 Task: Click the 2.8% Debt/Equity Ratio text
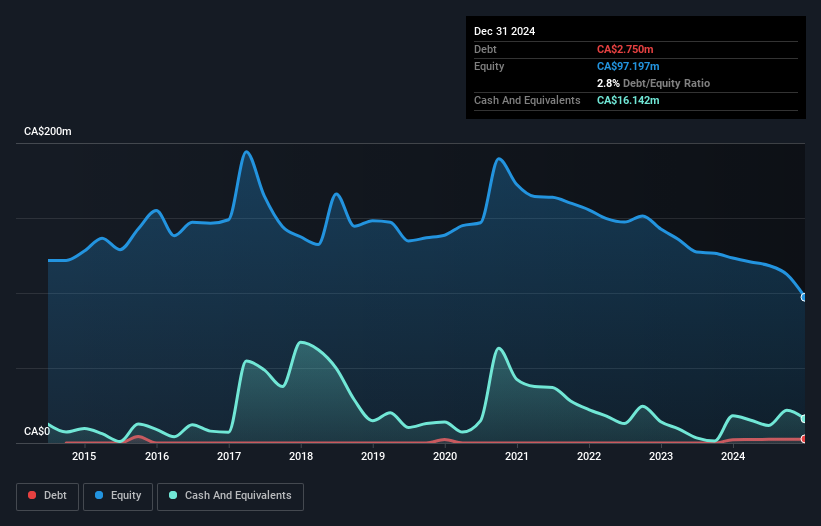click(x=653, y=83)
